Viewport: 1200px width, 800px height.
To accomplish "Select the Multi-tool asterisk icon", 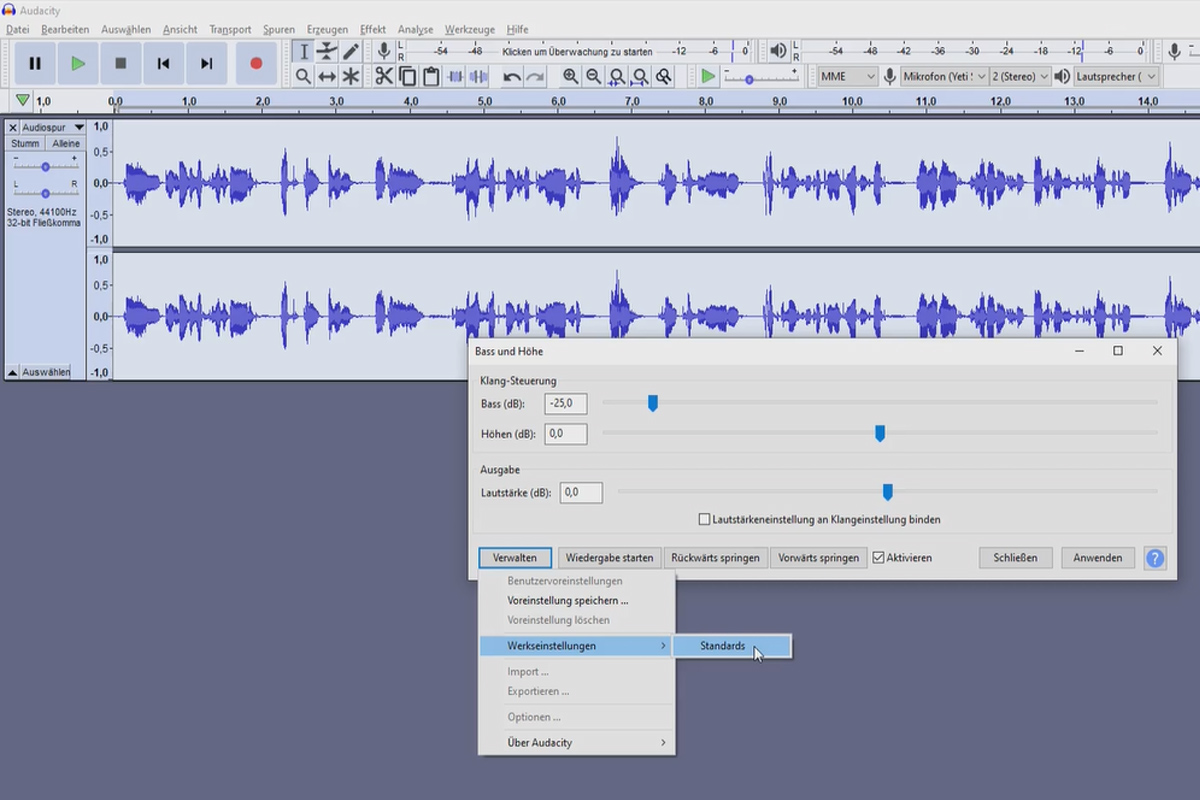I will (x=351, y=76).
